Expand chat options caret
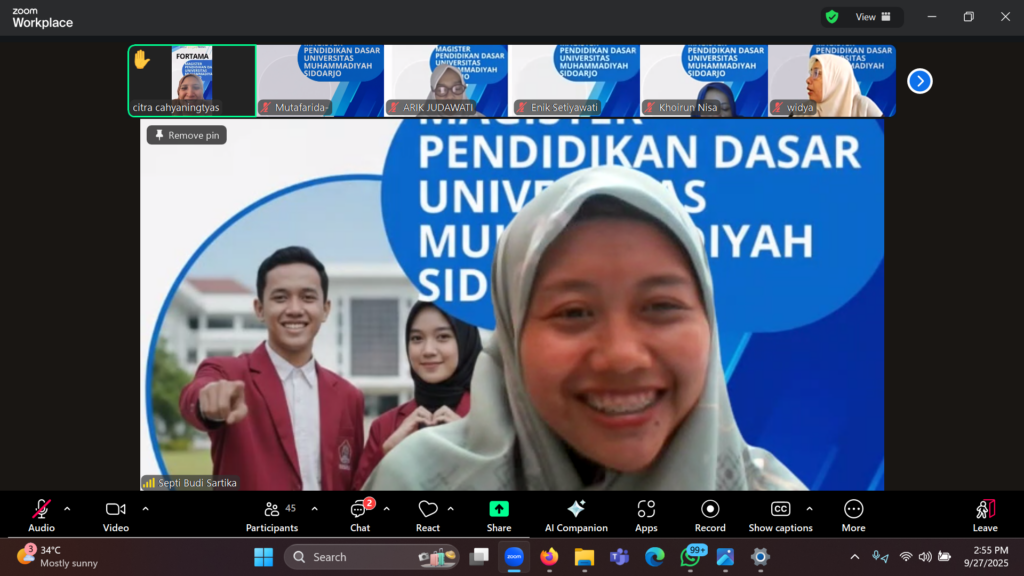Image resolution: width=1024 pixels, height=576 pixels. (x=387, y=509)
